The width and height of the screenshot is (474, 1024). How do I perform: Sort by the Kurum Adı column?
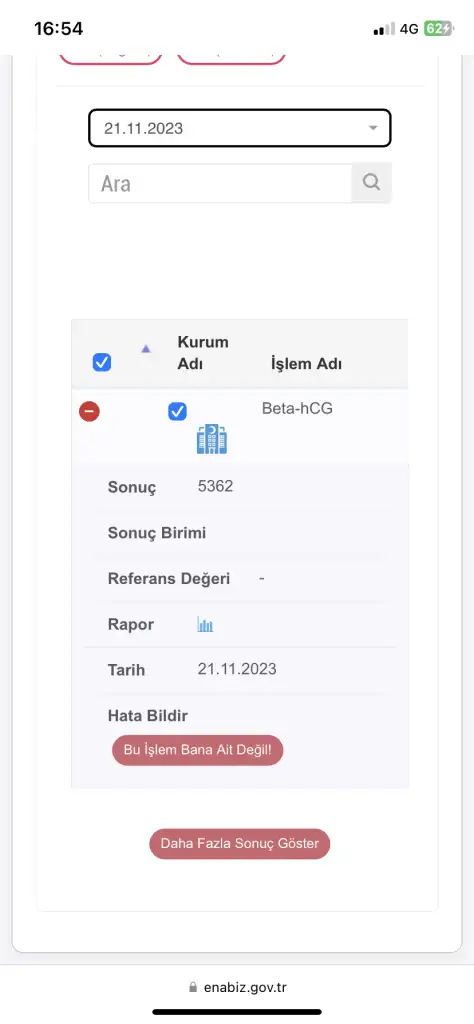pos(203,353)
